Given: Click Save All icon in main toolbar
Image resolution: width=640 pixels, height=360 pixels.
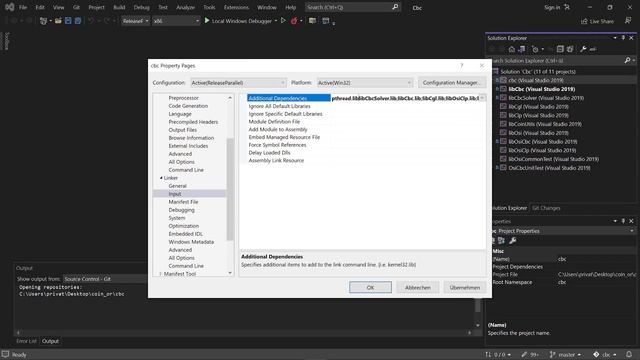Looking at the screenshot, I should [x=78, y=21].
